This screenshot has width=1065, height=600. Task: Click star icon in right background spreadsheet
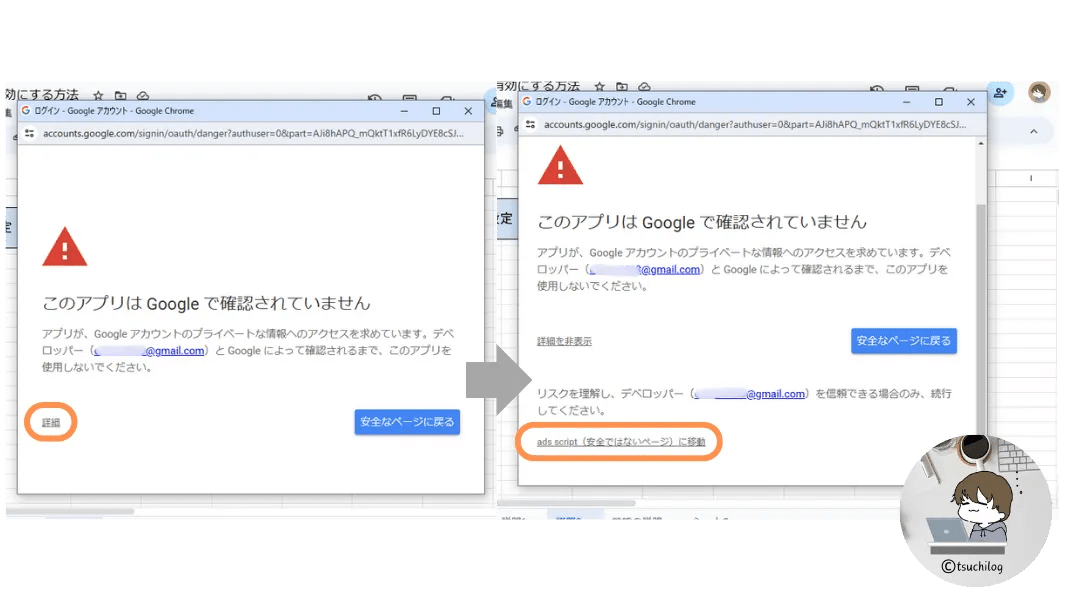pyautogui.click(x=599, y=87)
